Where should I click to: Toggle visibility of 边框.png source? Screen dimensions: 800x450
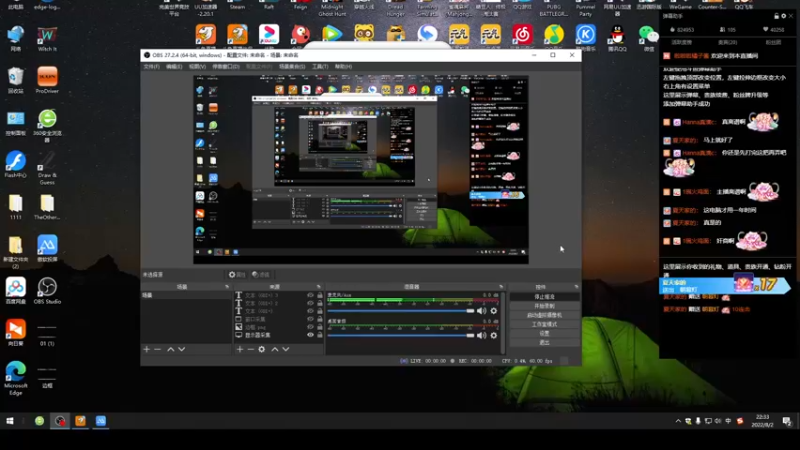click(x=310, y=327)
